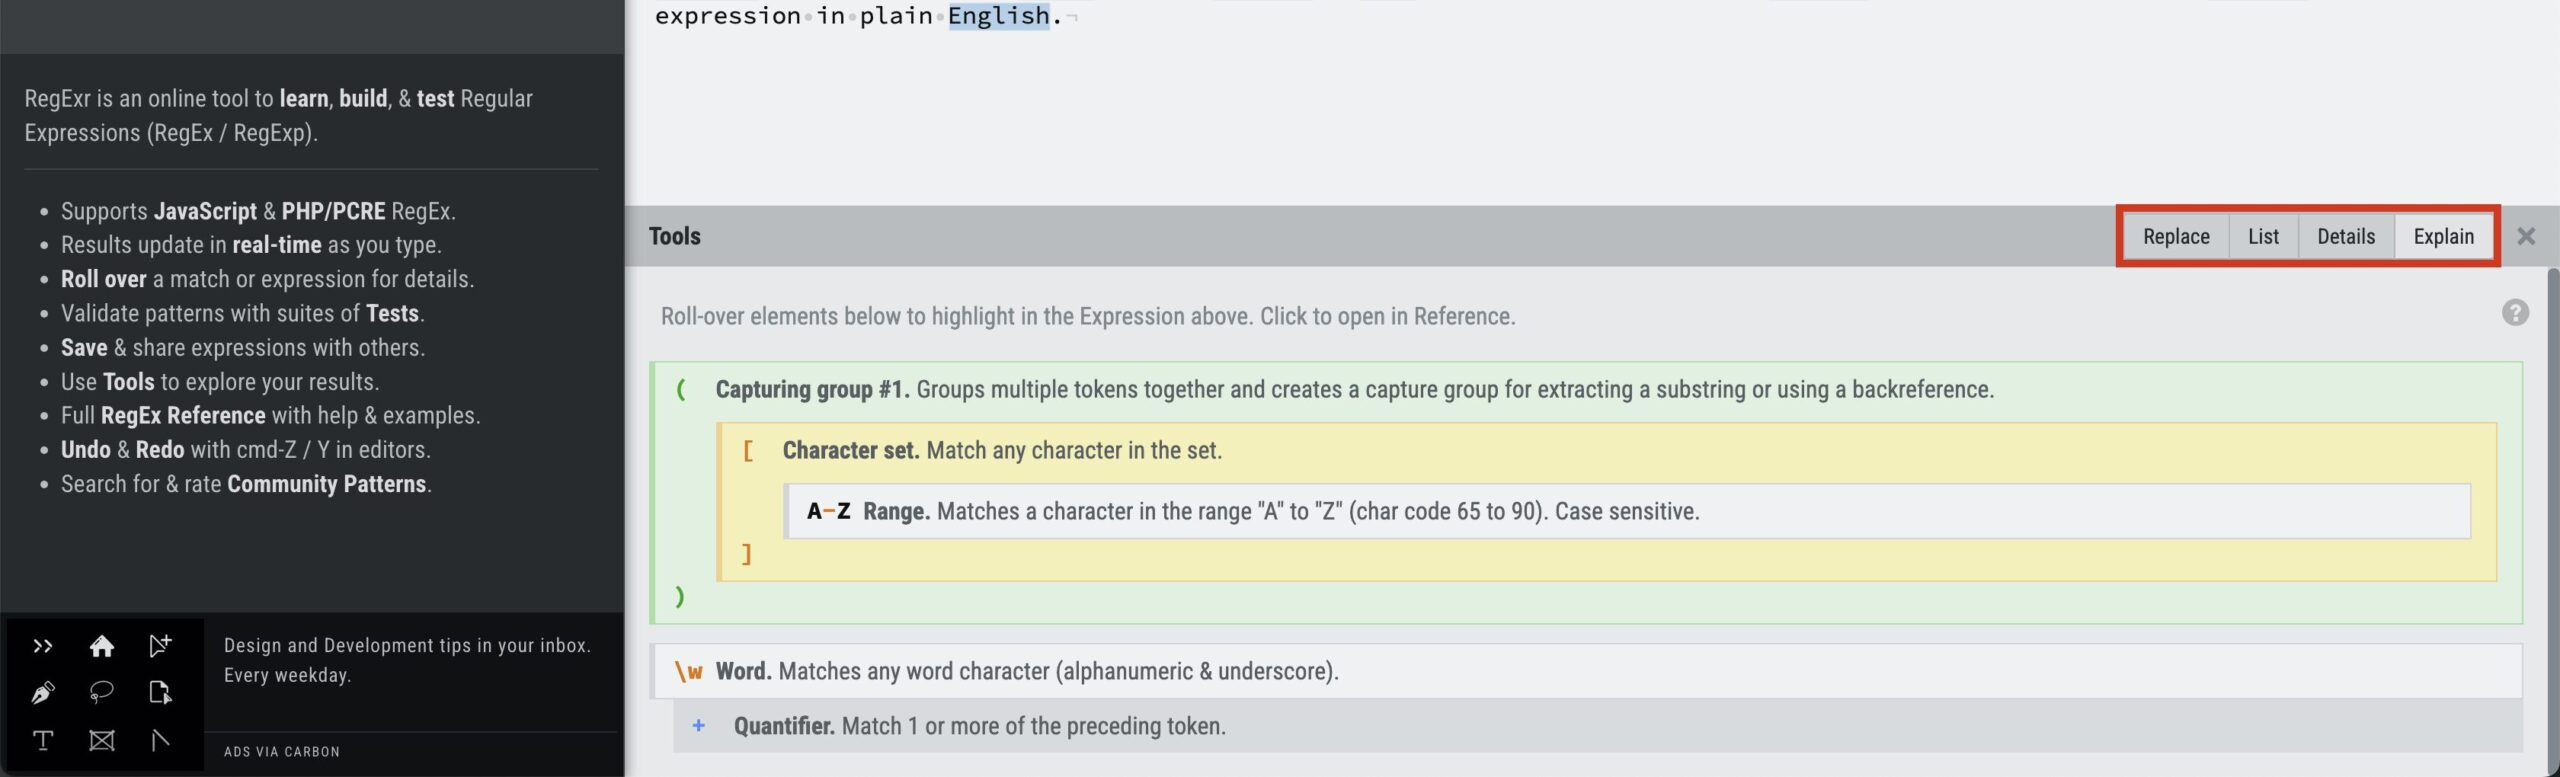This screenshot has width=2560, height=777.
Task: Click the cursor-with-plus icon
Action: tap(160, 646)
